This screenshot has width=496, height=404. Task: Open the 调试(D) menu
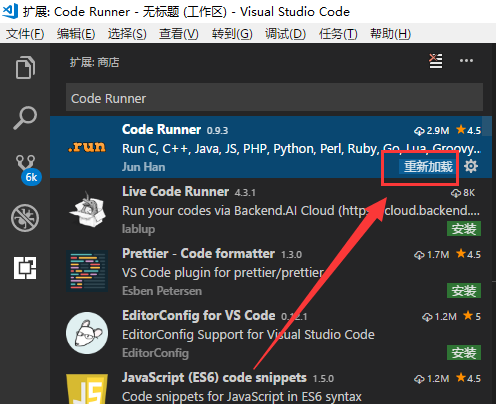(x=285, y=34)
